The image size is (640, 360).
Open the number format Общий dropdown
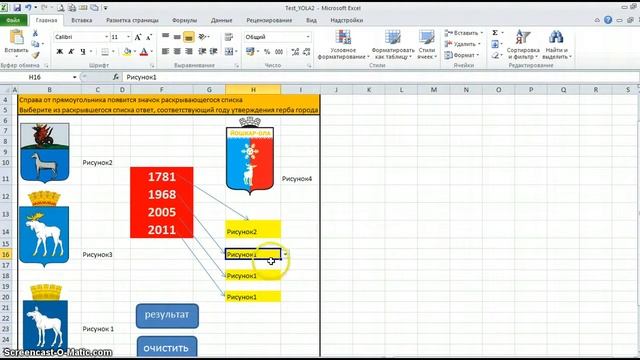coord(308,37)
